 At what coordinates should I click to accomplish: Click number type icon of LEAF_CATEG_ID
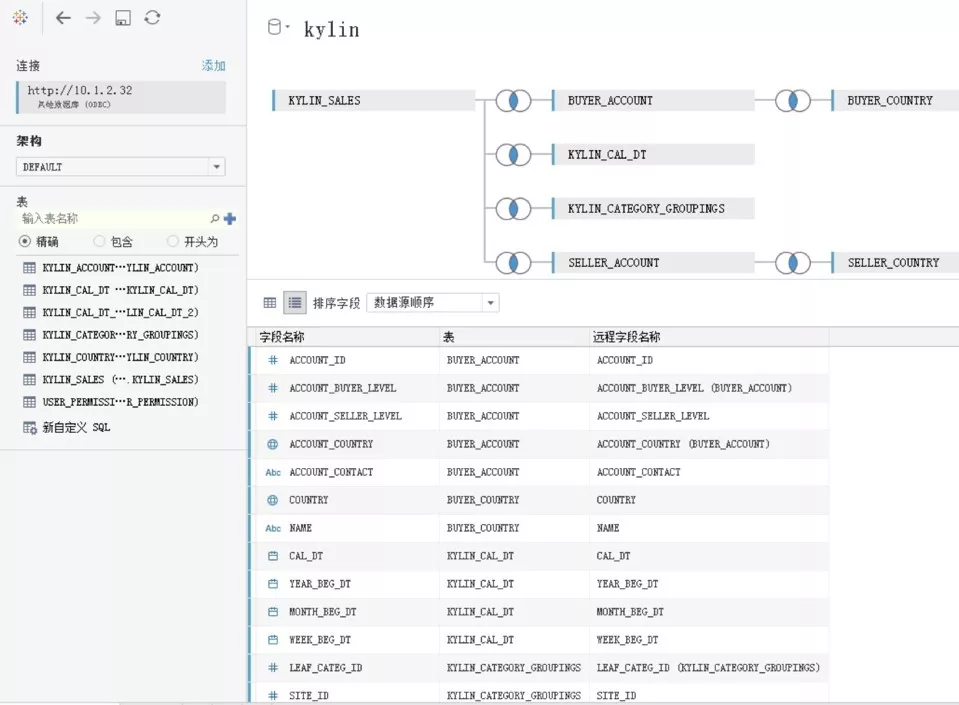[x=273, y=668]
